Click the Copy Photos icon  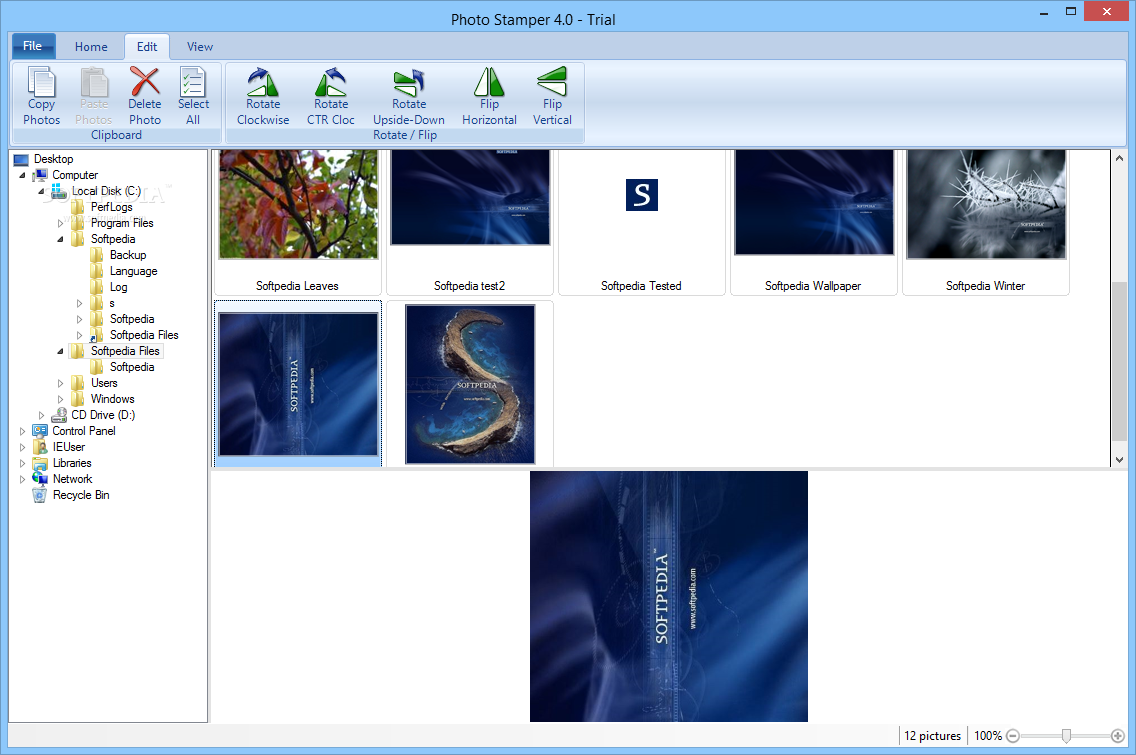click(x=41, y=81)
